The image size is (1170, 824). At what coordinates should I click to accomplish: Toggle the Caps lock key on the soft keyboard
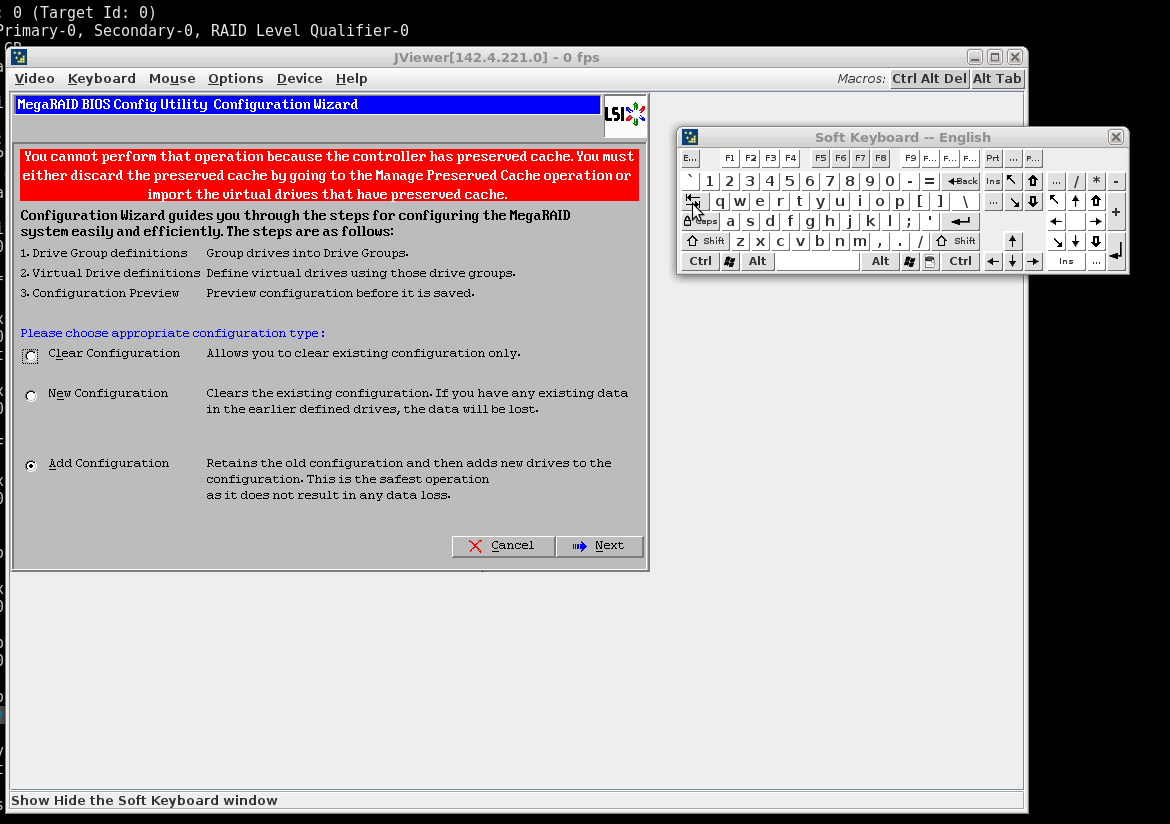pos(701,221)
